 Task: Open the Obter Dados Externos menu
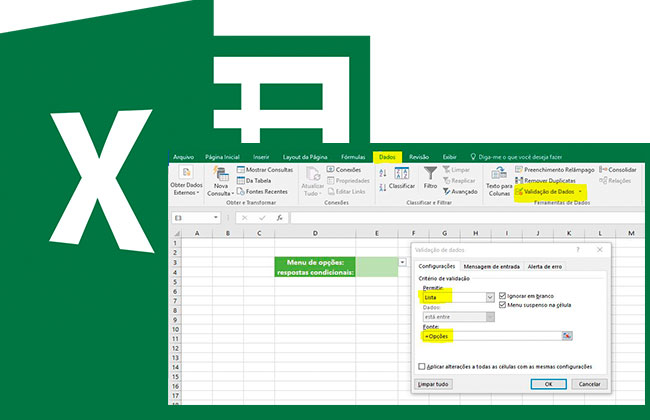186,181
